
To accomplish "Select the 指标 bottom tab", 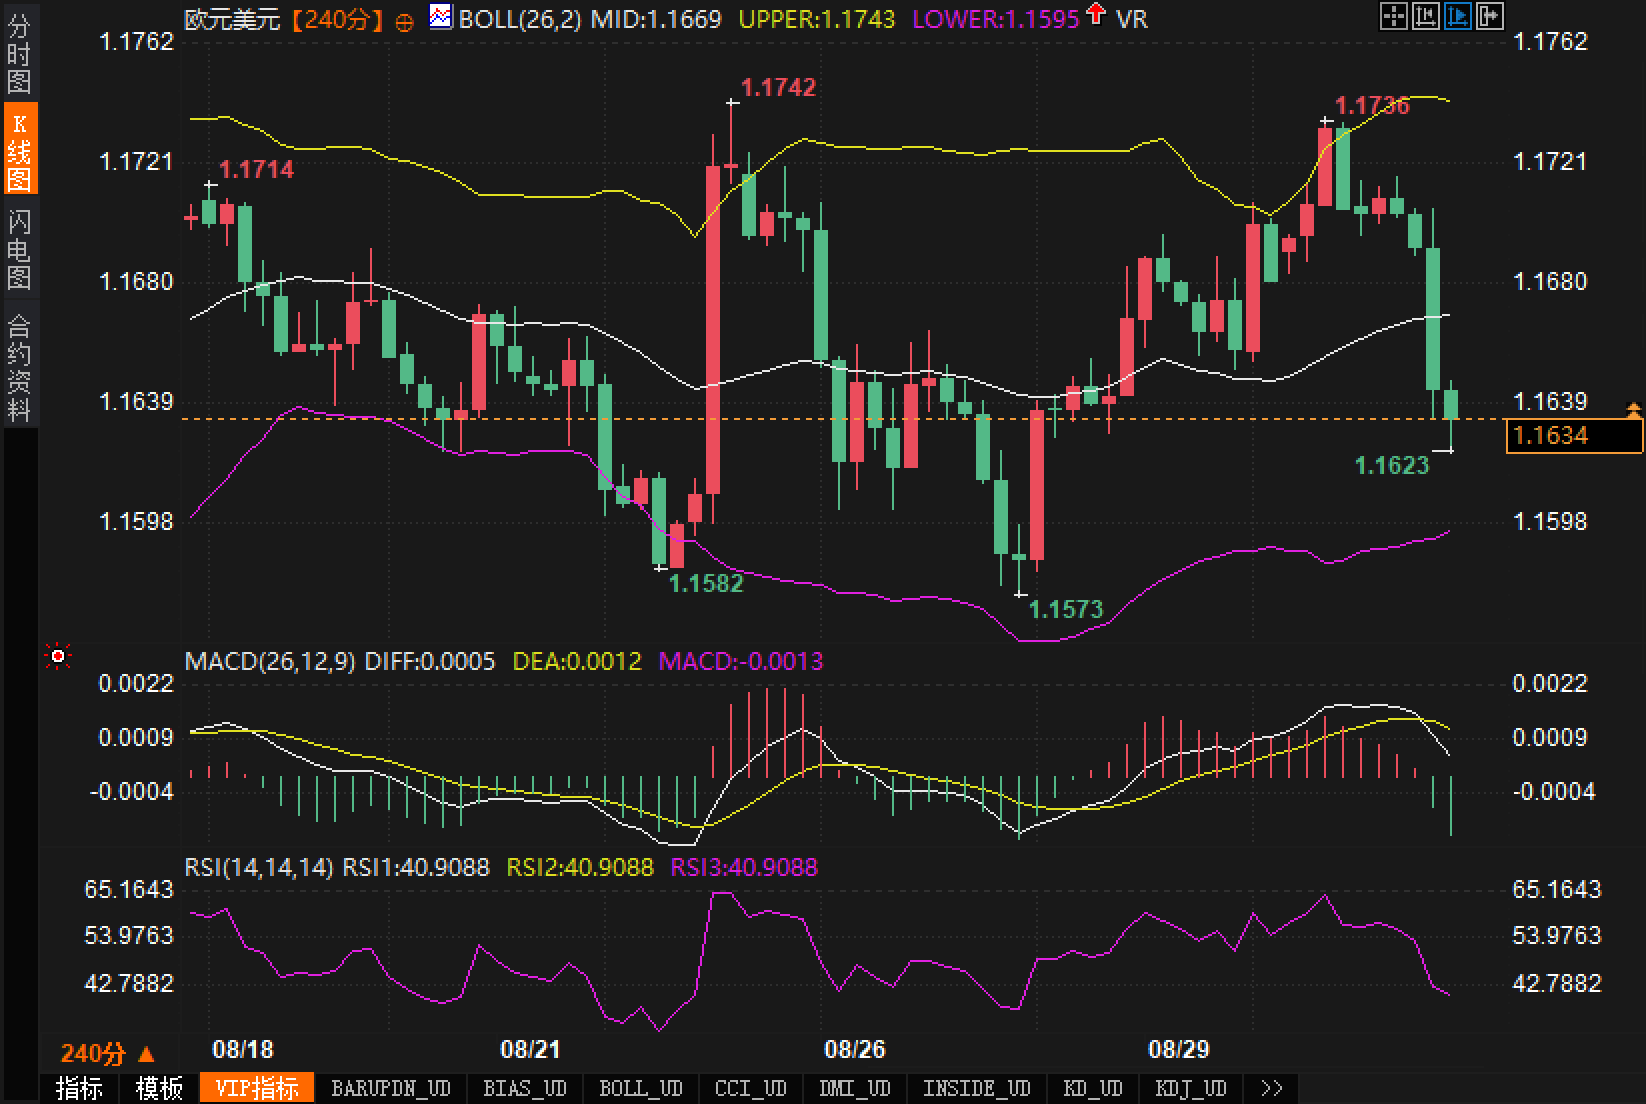I will point(79,1088).
